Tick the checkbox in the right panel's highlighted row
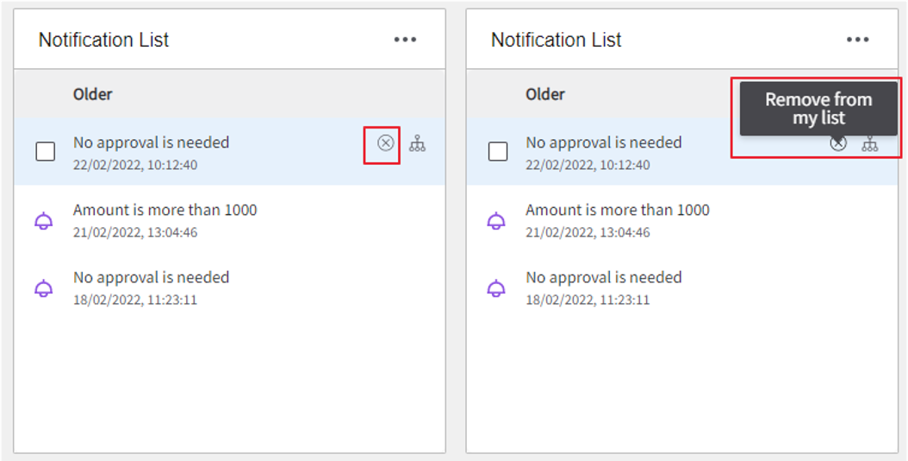Viewport: 908px width, 461px height. tap(498, 152)
